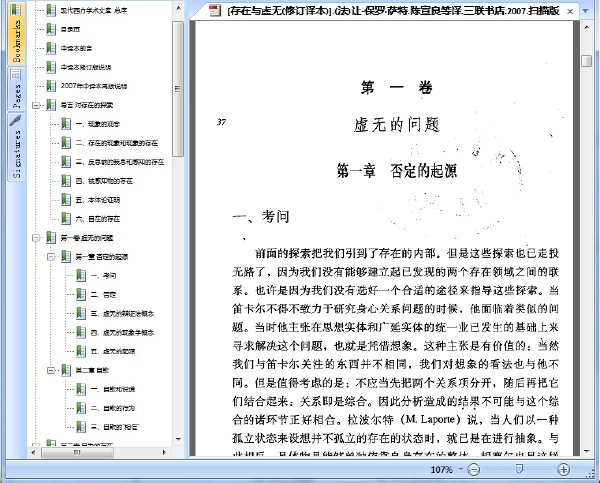Go to bookmark 五、本体论证明
The height and width of the screenshot is (483, 600).
(98, 200)
